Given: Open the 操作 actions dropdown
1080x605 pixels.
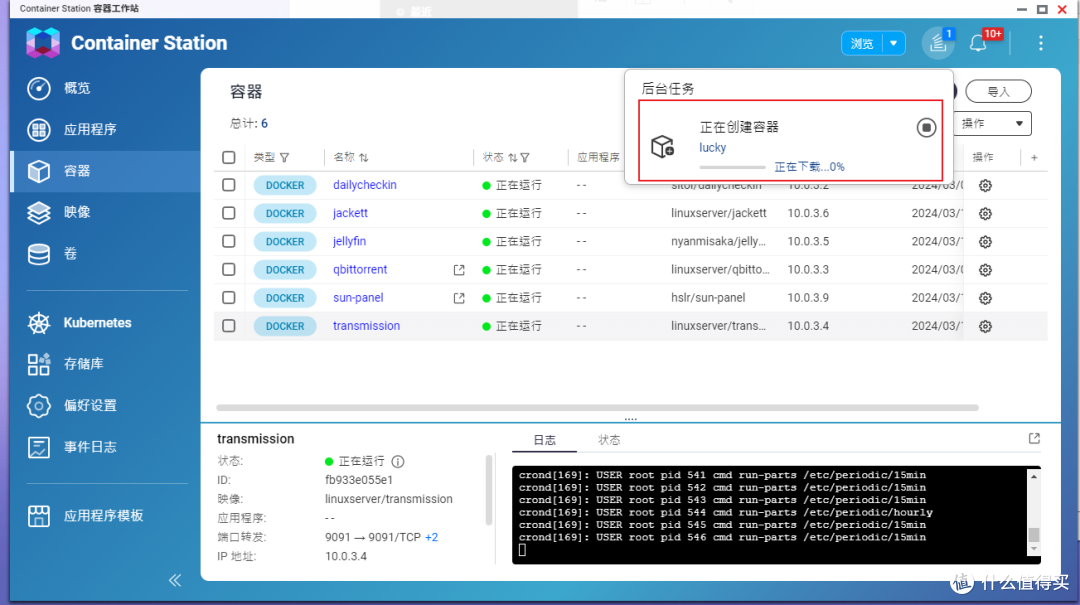Looking at the screenshot, I should [x=992, y=123].
